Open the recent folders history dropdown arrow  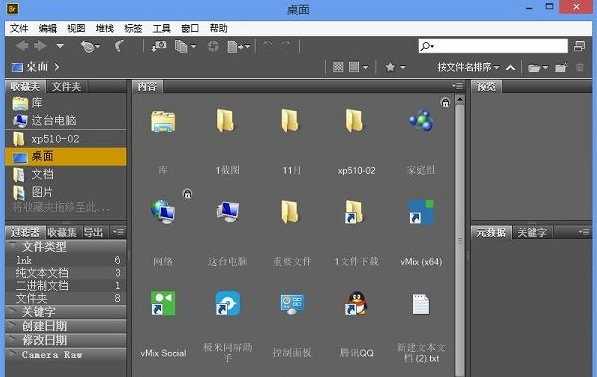60,46
